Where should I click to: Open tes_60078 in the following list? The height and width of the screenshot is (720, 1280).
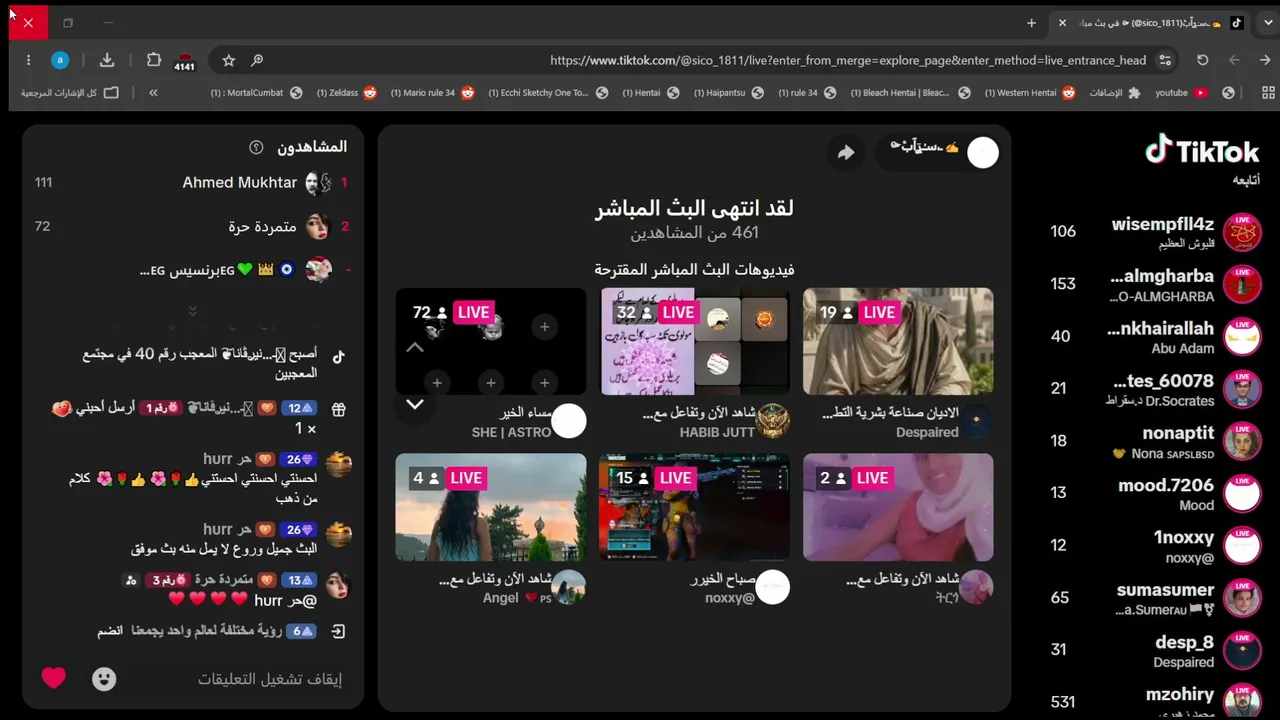(x=1156, y=389)
